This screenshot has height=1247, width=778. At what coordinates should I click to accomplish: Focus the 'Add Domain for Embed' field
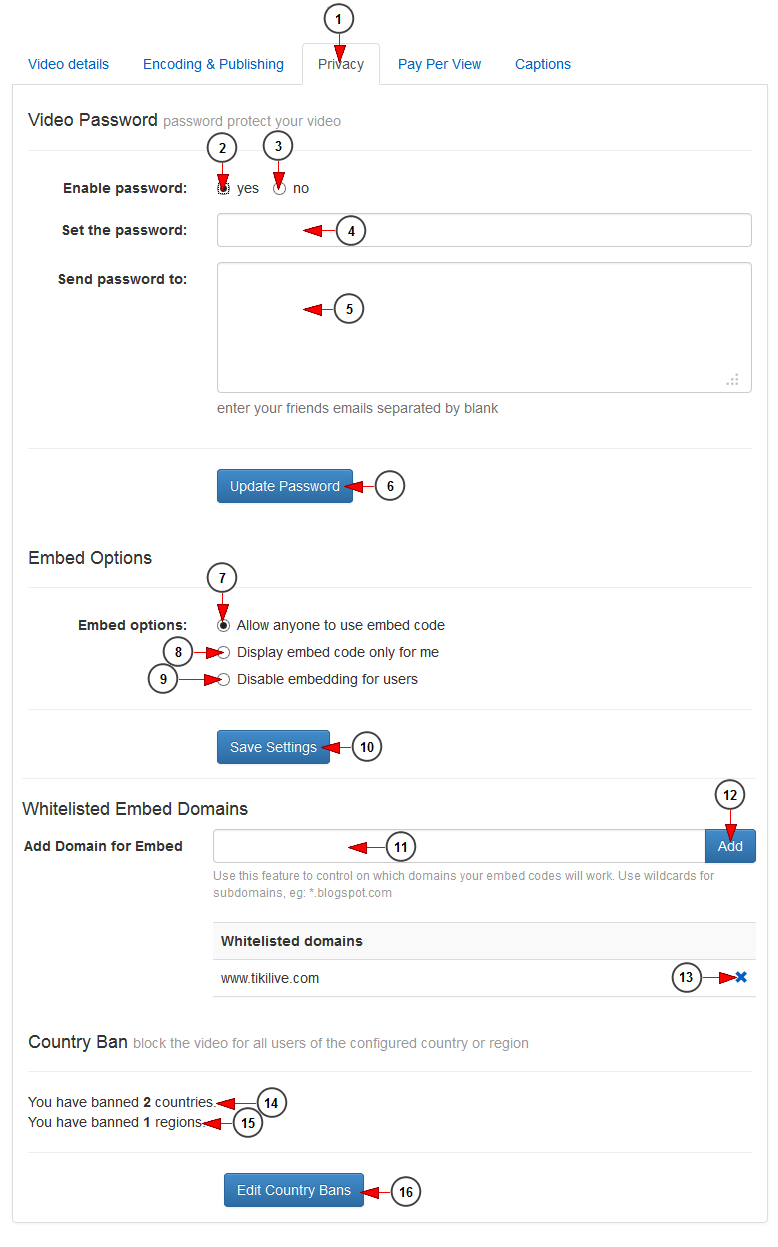click(x=459, y=846)
